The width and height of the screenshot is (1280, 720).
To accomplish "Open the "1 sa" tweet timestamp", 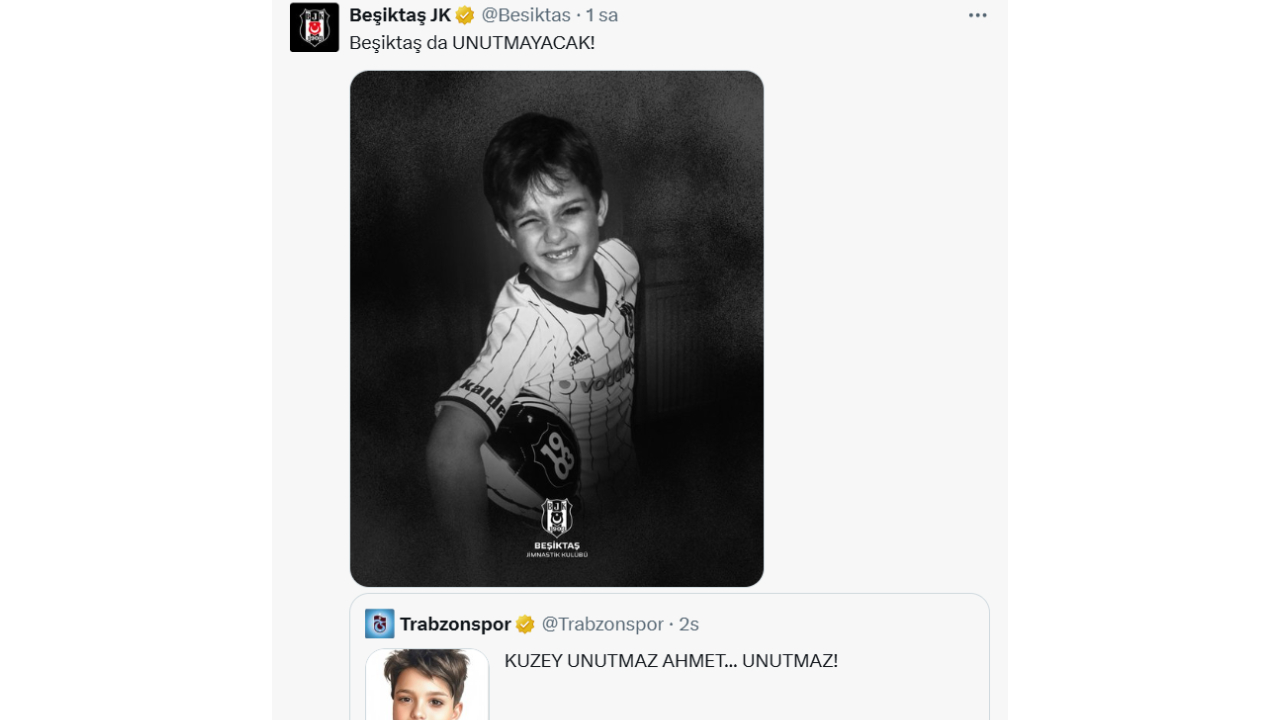I will click(x=602, y=15).
